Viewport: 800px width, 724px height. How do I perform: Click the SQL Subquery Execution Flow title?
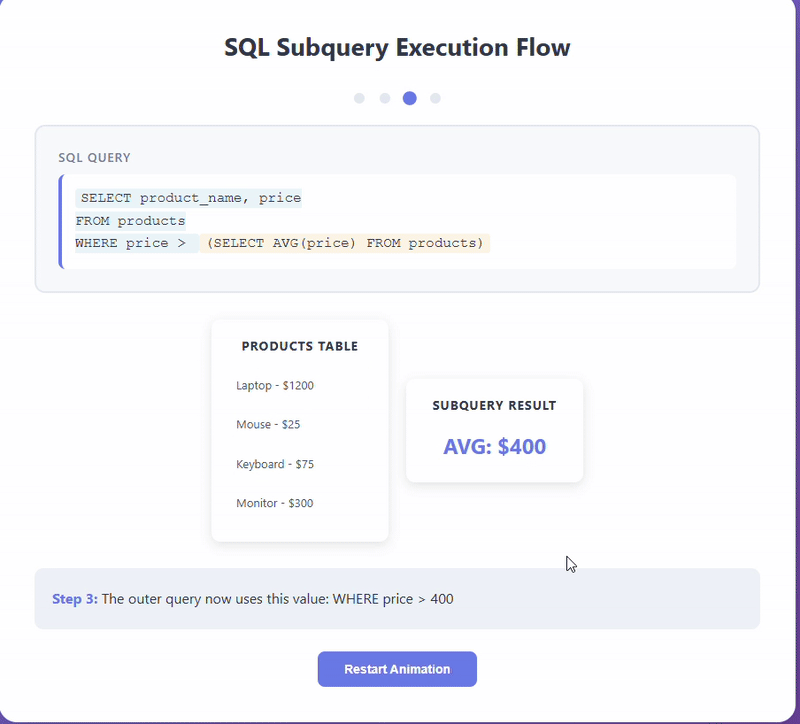[x=397, y=47]
